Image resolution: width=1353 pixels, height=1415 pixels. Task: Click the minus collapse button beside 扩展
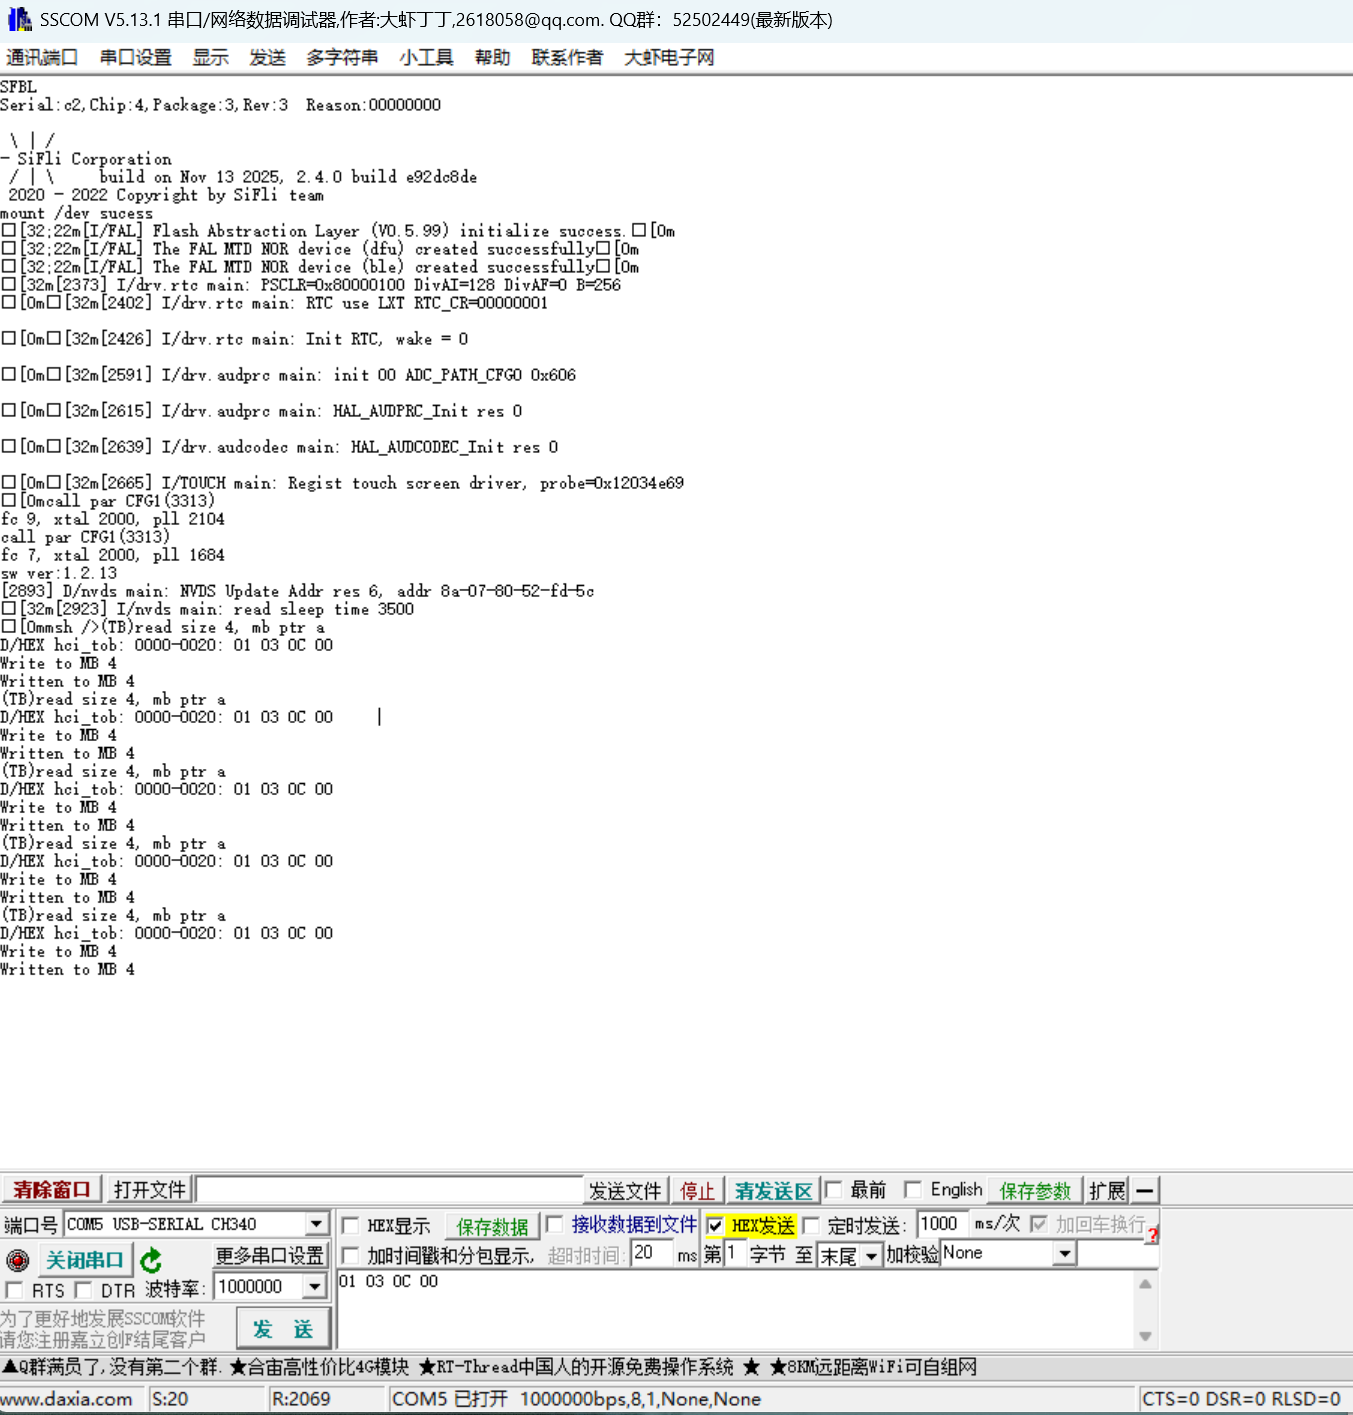[1145, 1190]
